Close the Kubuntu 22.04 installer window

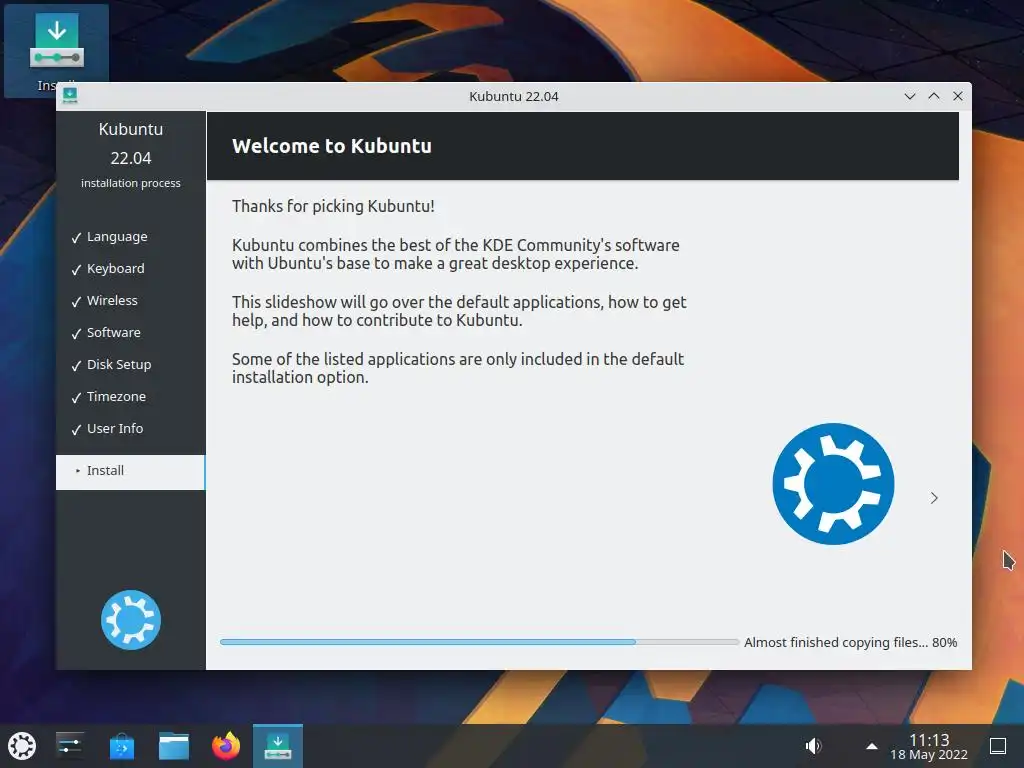click(958, 96)
